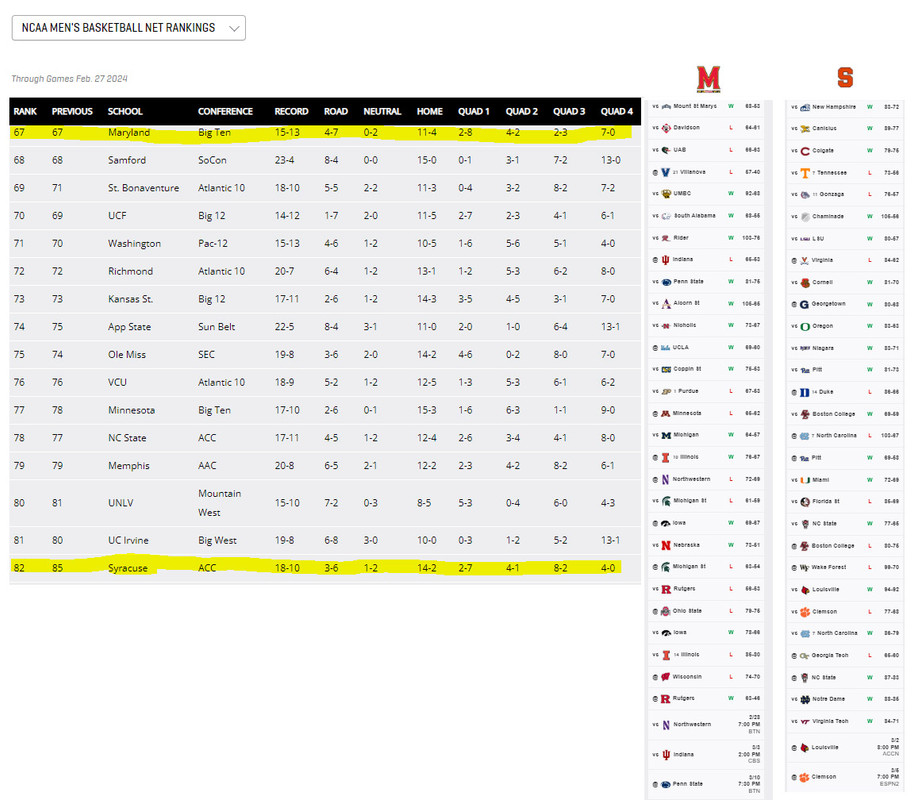914x800 pixels.
Task: Click the upcoming Clemson game on ESPN2
Action: 845,777
